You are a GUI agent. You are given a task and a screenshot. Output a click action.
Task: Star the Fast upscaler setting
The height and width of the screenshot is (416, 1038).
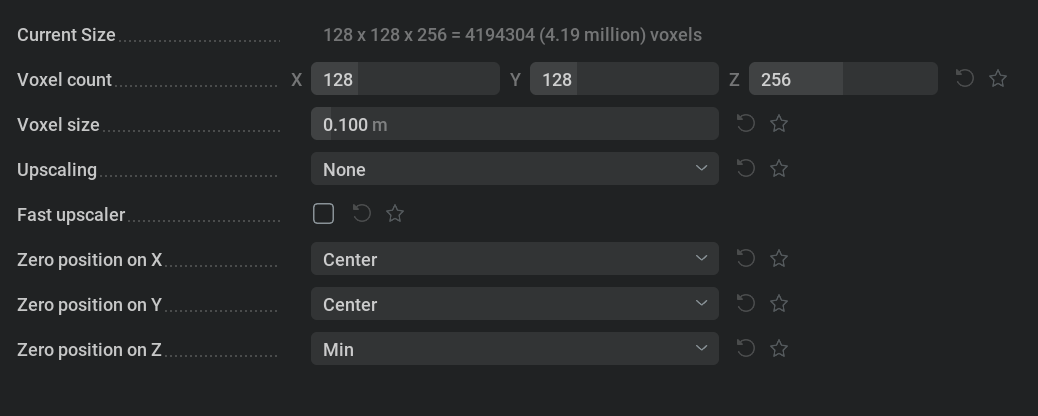pos(395,213)
